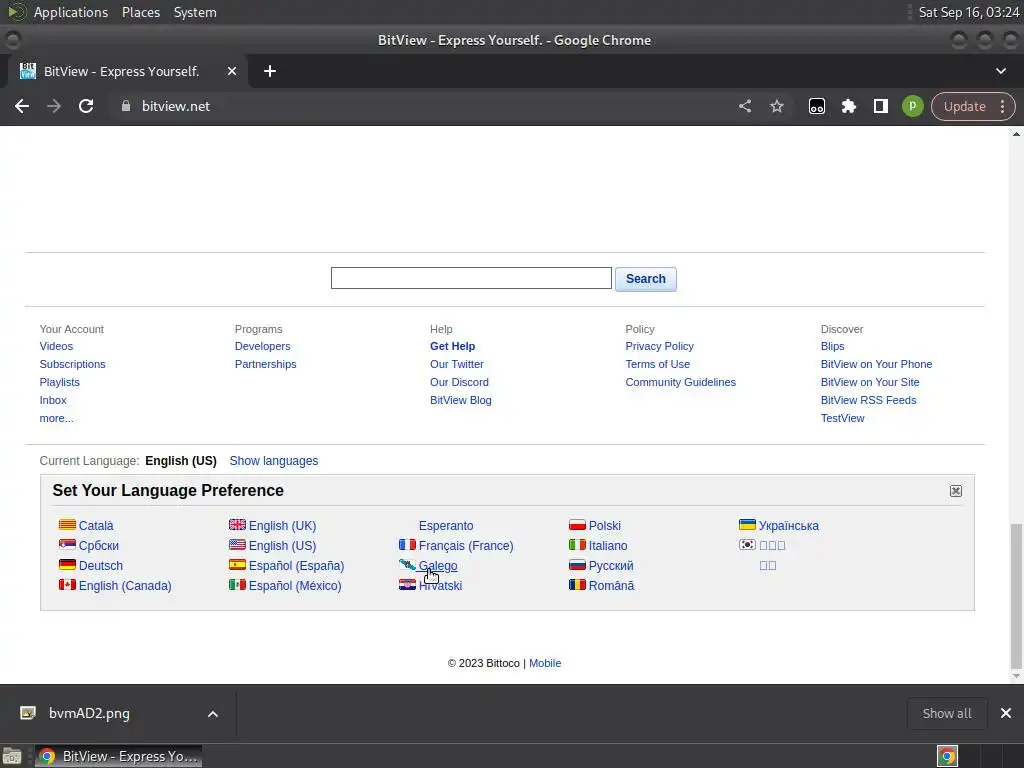The height and width of the screenshot is (768, 1024).
Task: Choose Galego as the language
Action: point(438,566)
